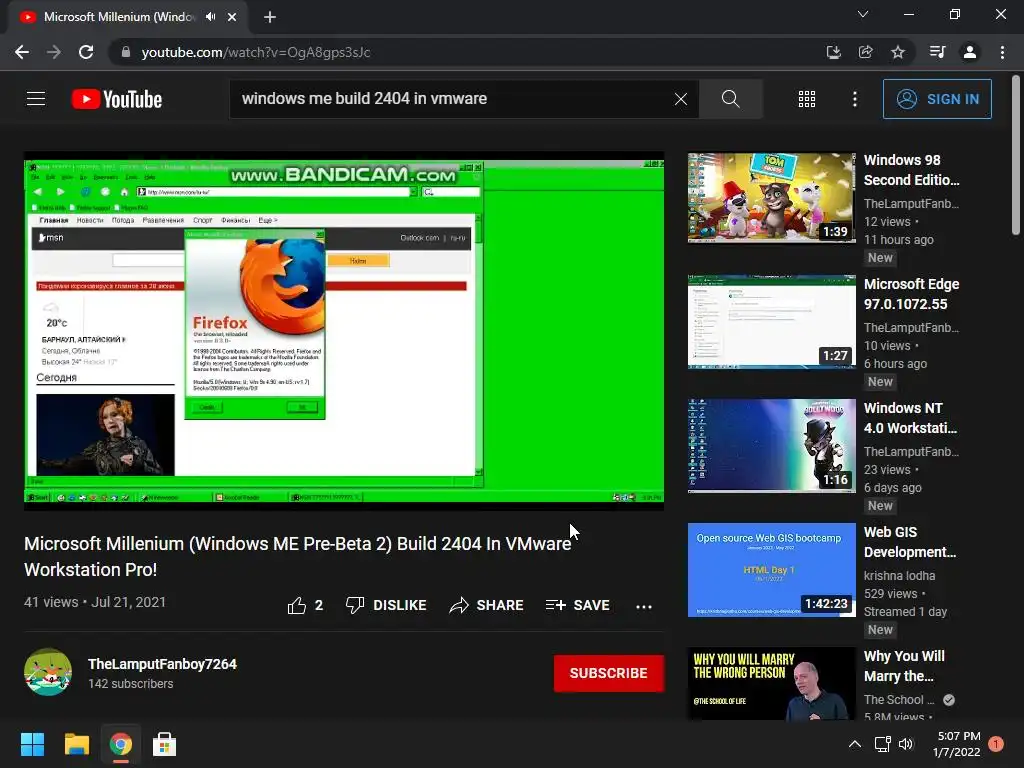Open Chrome tab search dropdown
1024x768 pixels.
[x=863, y=14]
